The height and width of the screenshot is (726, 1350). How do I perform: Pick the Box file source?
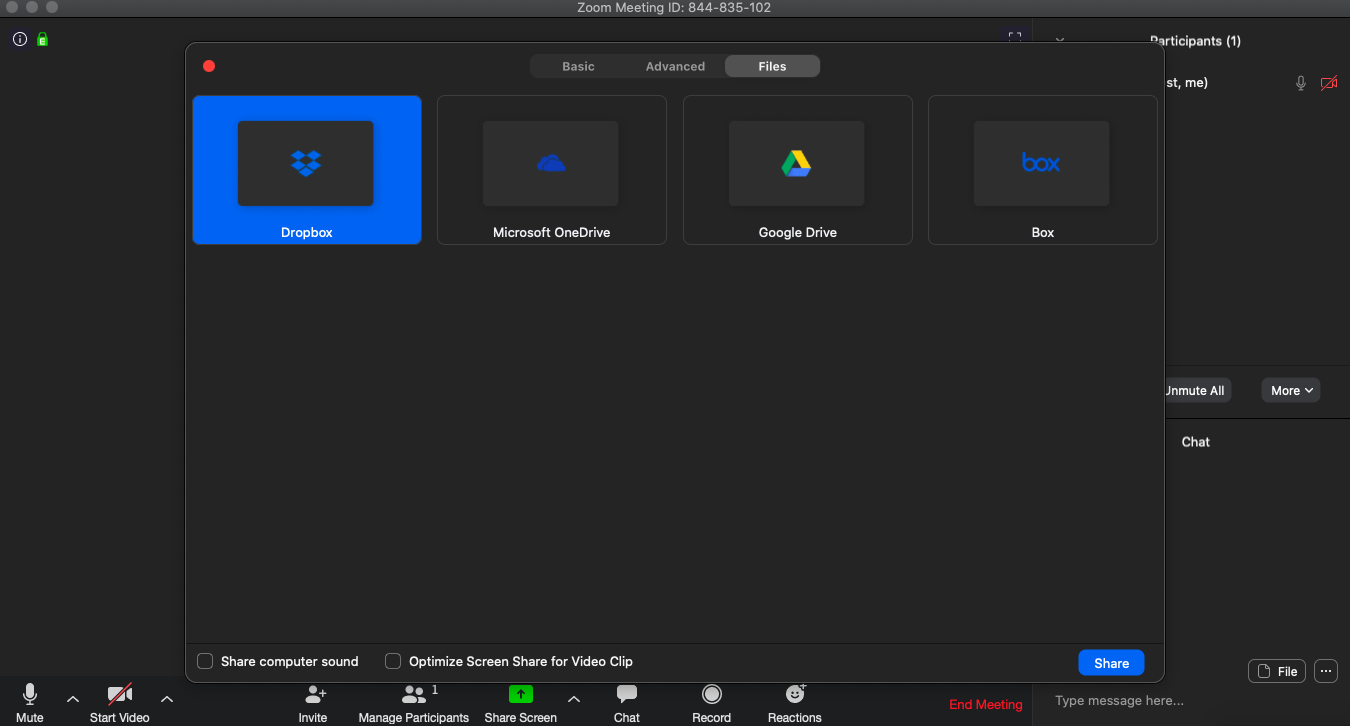tap(1043, 170)
